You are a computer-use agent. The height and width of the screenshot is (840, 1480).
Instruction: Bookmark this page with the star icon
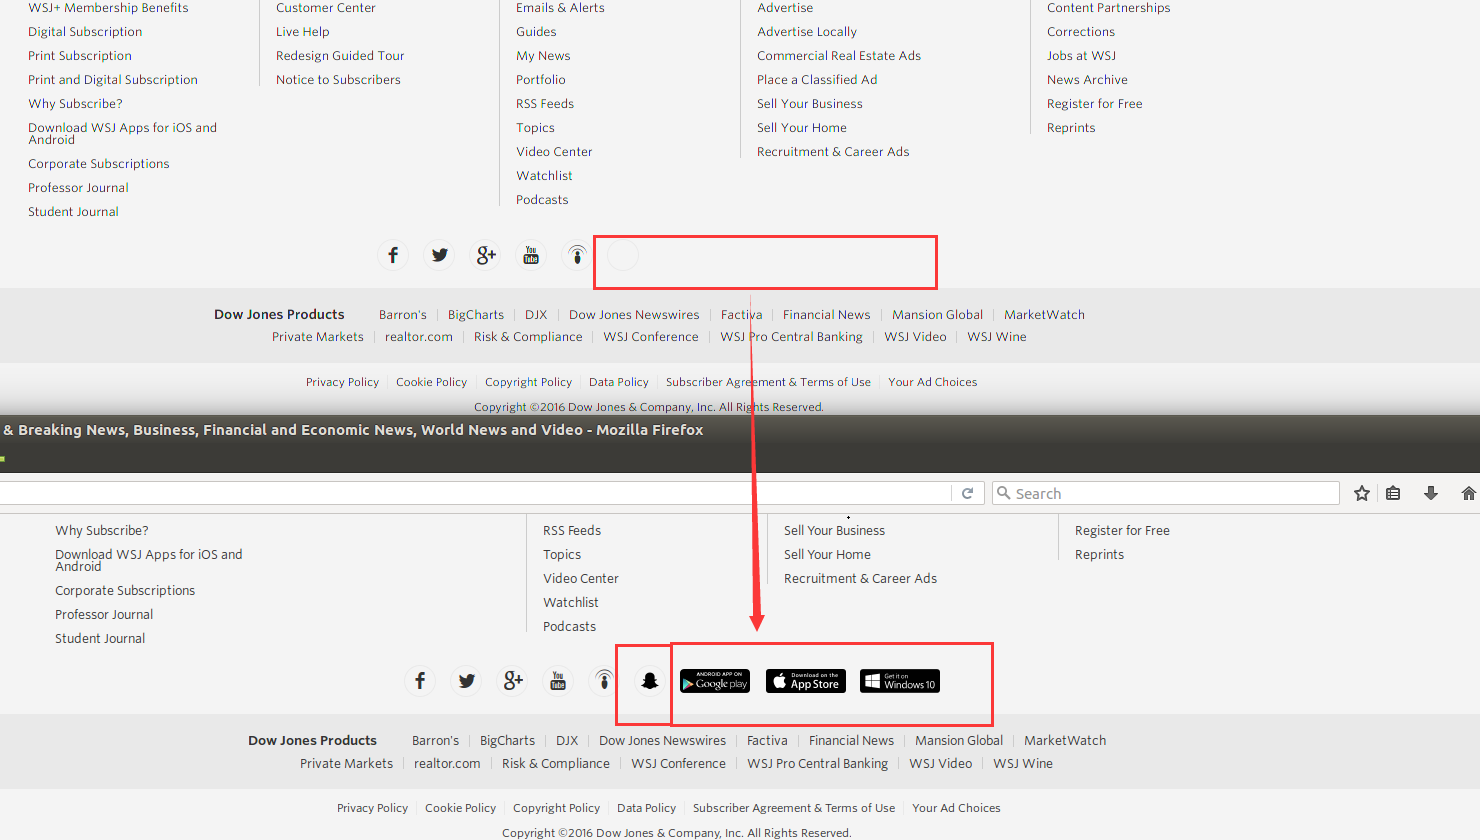coord(1361,493)
